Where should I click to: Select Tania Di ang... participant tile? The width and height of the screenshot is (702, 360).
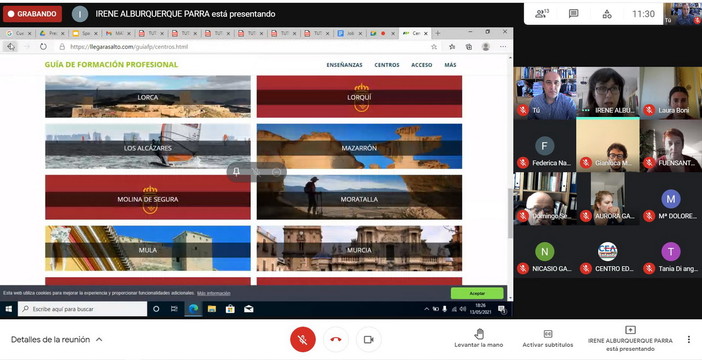pos(671,252)
